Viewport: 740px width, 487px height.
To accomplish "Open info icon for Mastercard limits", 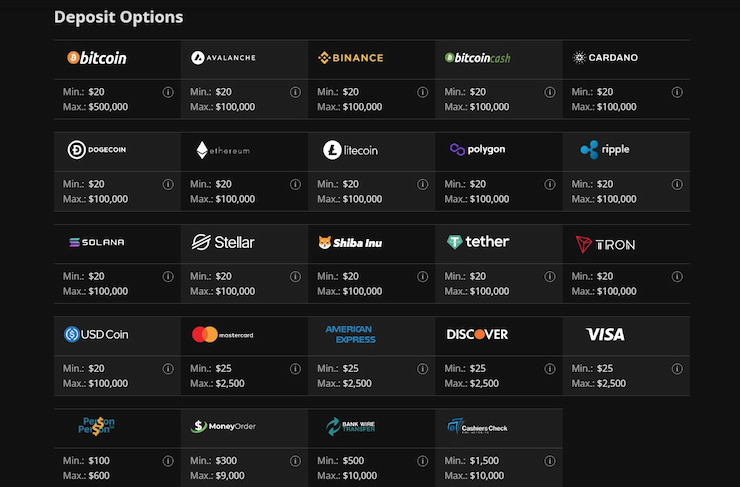I will click(x=295, y=369).
